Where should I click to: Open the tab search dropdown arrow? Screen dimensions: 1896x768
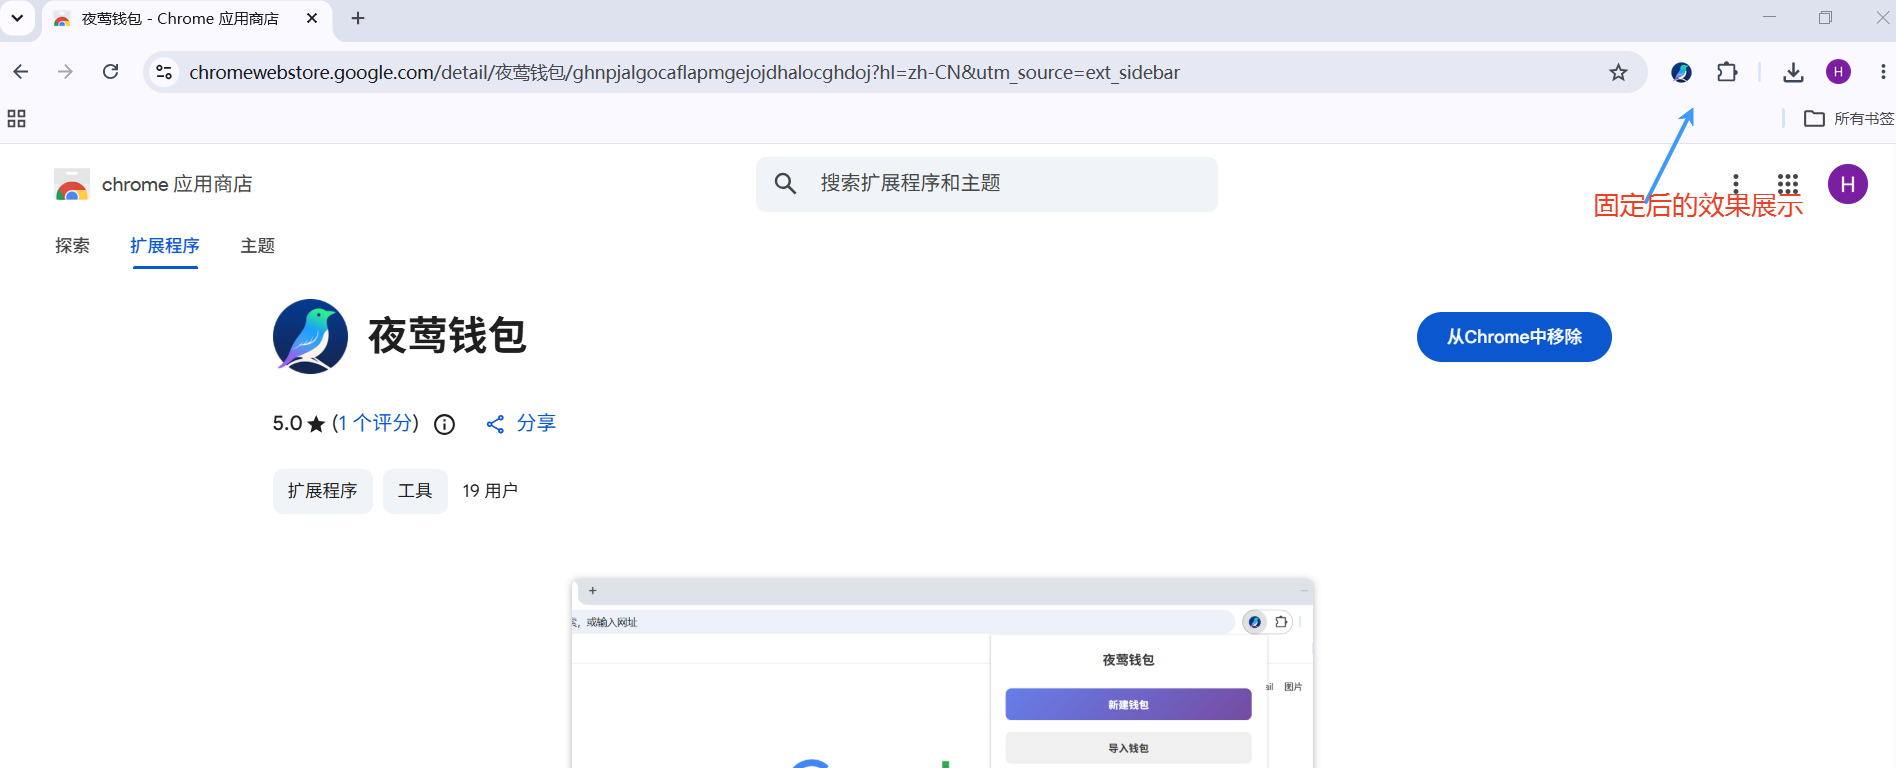coord(17,18)
